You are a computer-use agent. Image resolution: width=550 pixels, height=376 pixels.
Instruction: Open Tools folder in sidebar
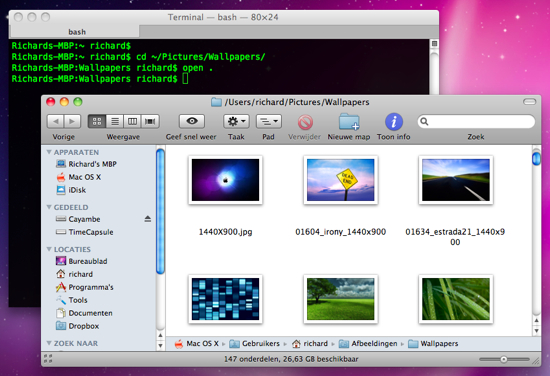click(x=72, y=300)
